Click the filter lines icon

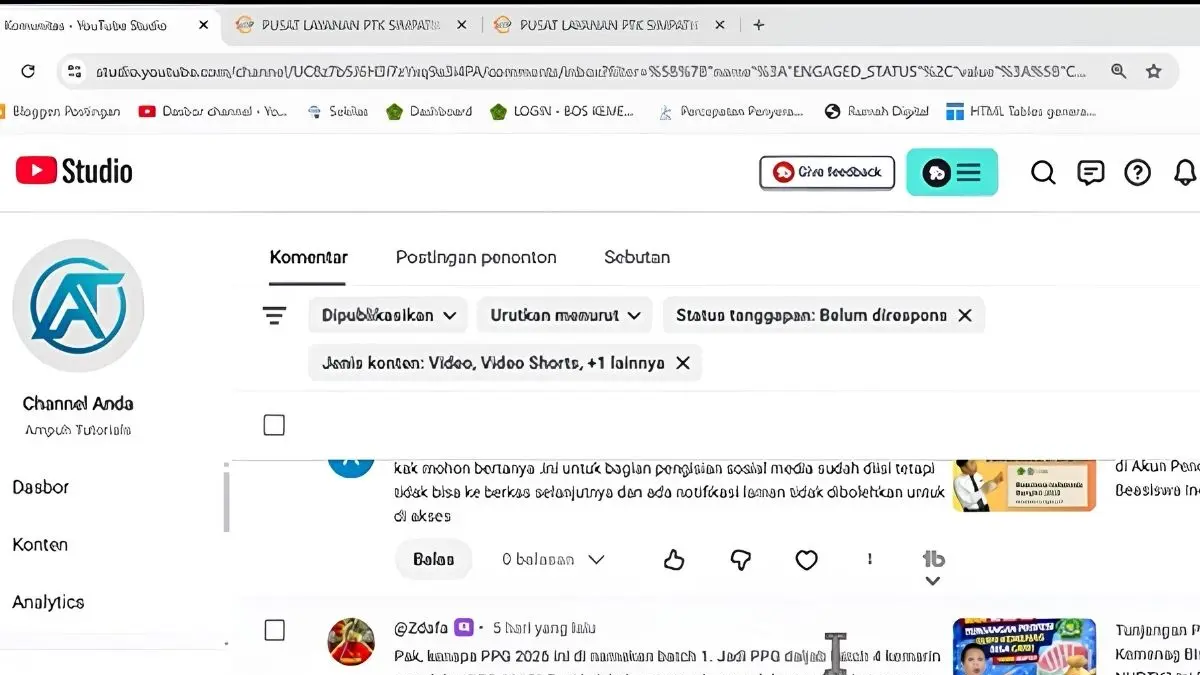[274, 316]
